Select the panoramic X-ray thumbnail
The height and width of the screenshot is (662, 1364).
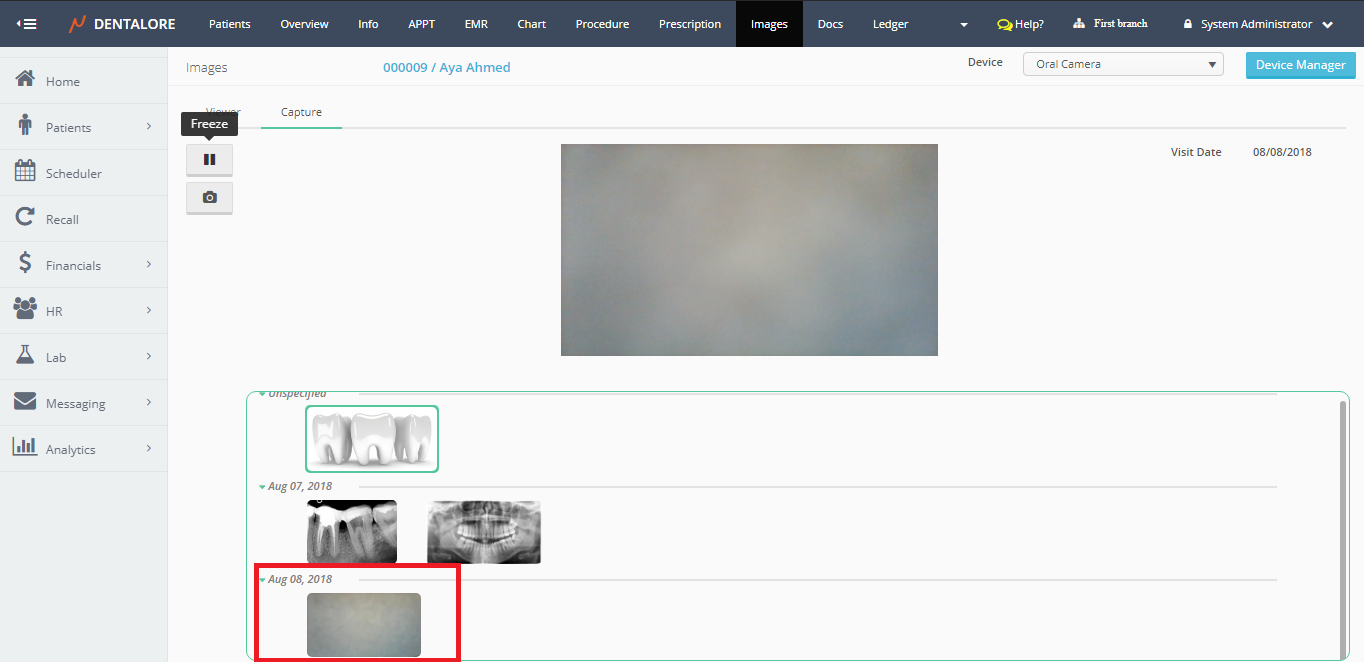point(484,532)
